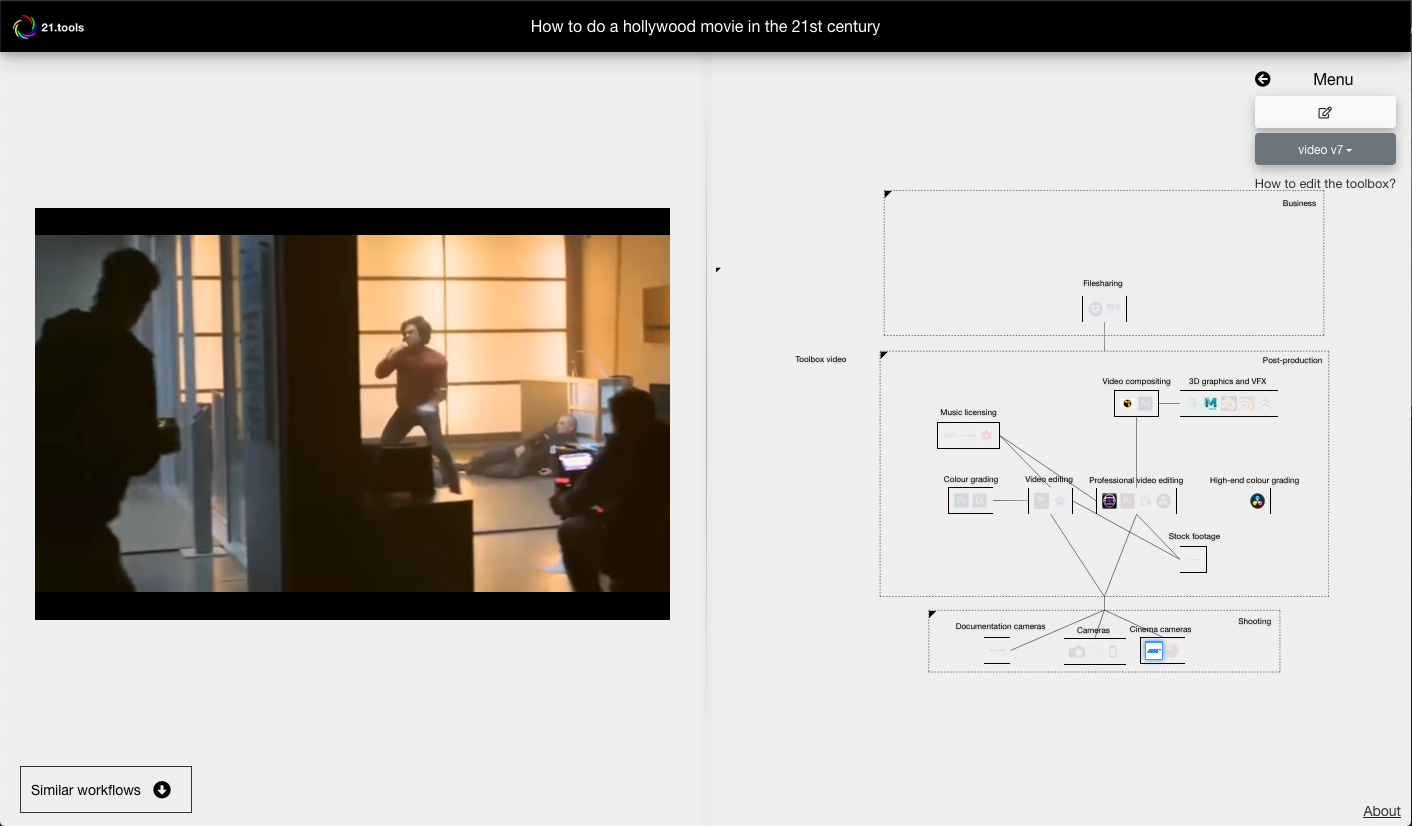
Task: Open How to edit the toolbox help
Action: coord(1325,184)
